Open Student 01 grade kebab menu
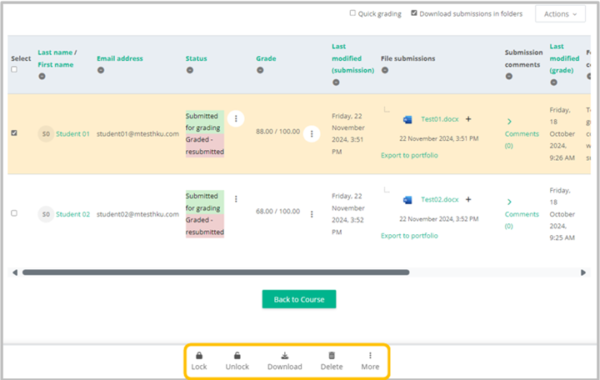 tap(311, 134)
